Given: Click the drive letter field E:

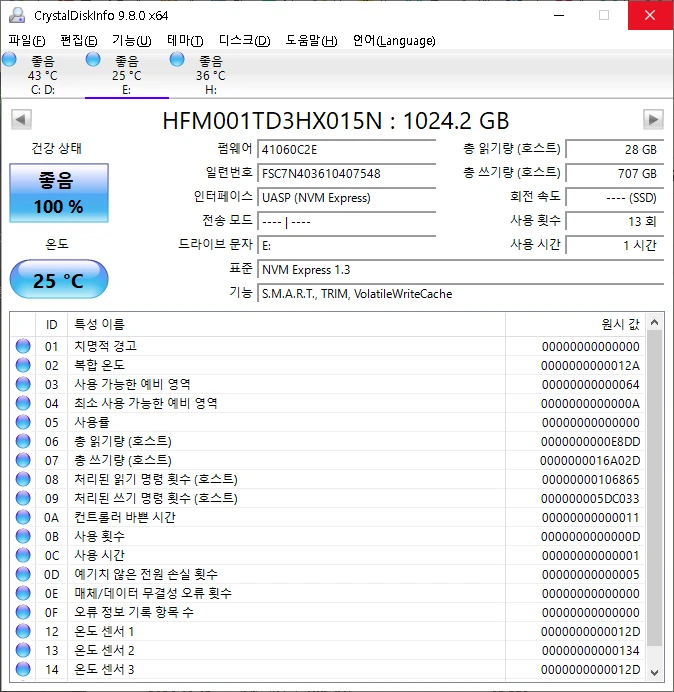Looking at the screenshot, I should 346,245.
